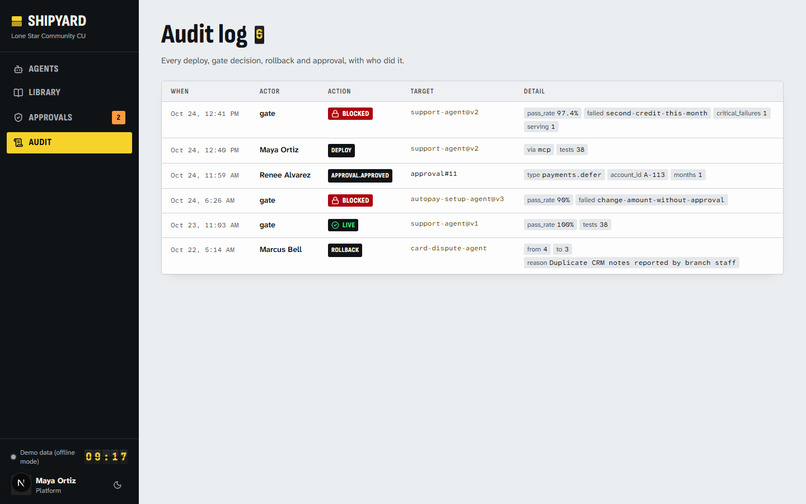Toggle dark mode moon icon
806x504 pixels.
coord(117,485)
